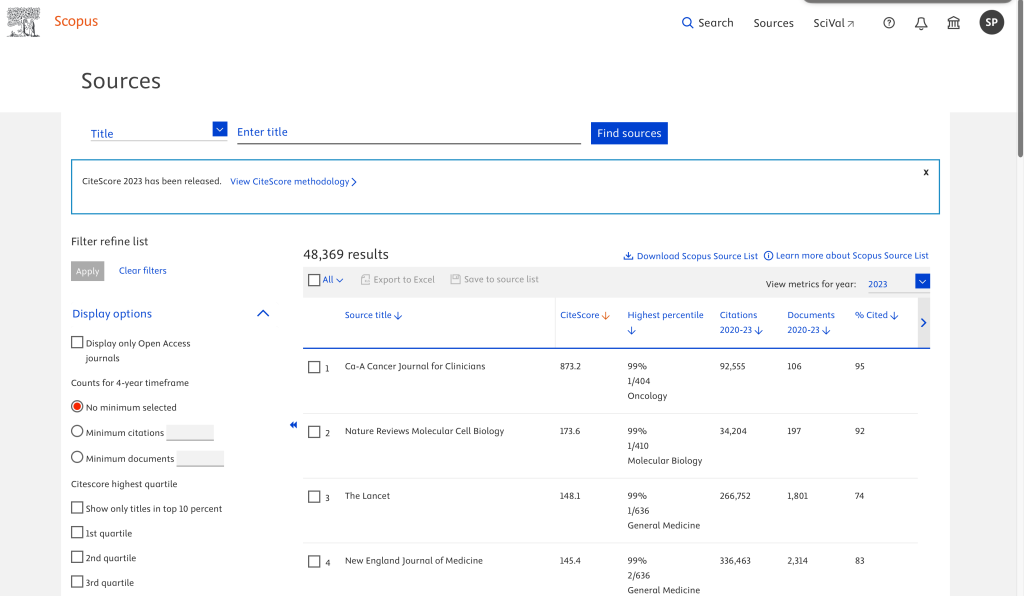Image resolution: width=1024 pixels, height=596 pixels.
Task: Open View metrics for year dropdown
Action: pyautogui.click(x=899, y=283)
